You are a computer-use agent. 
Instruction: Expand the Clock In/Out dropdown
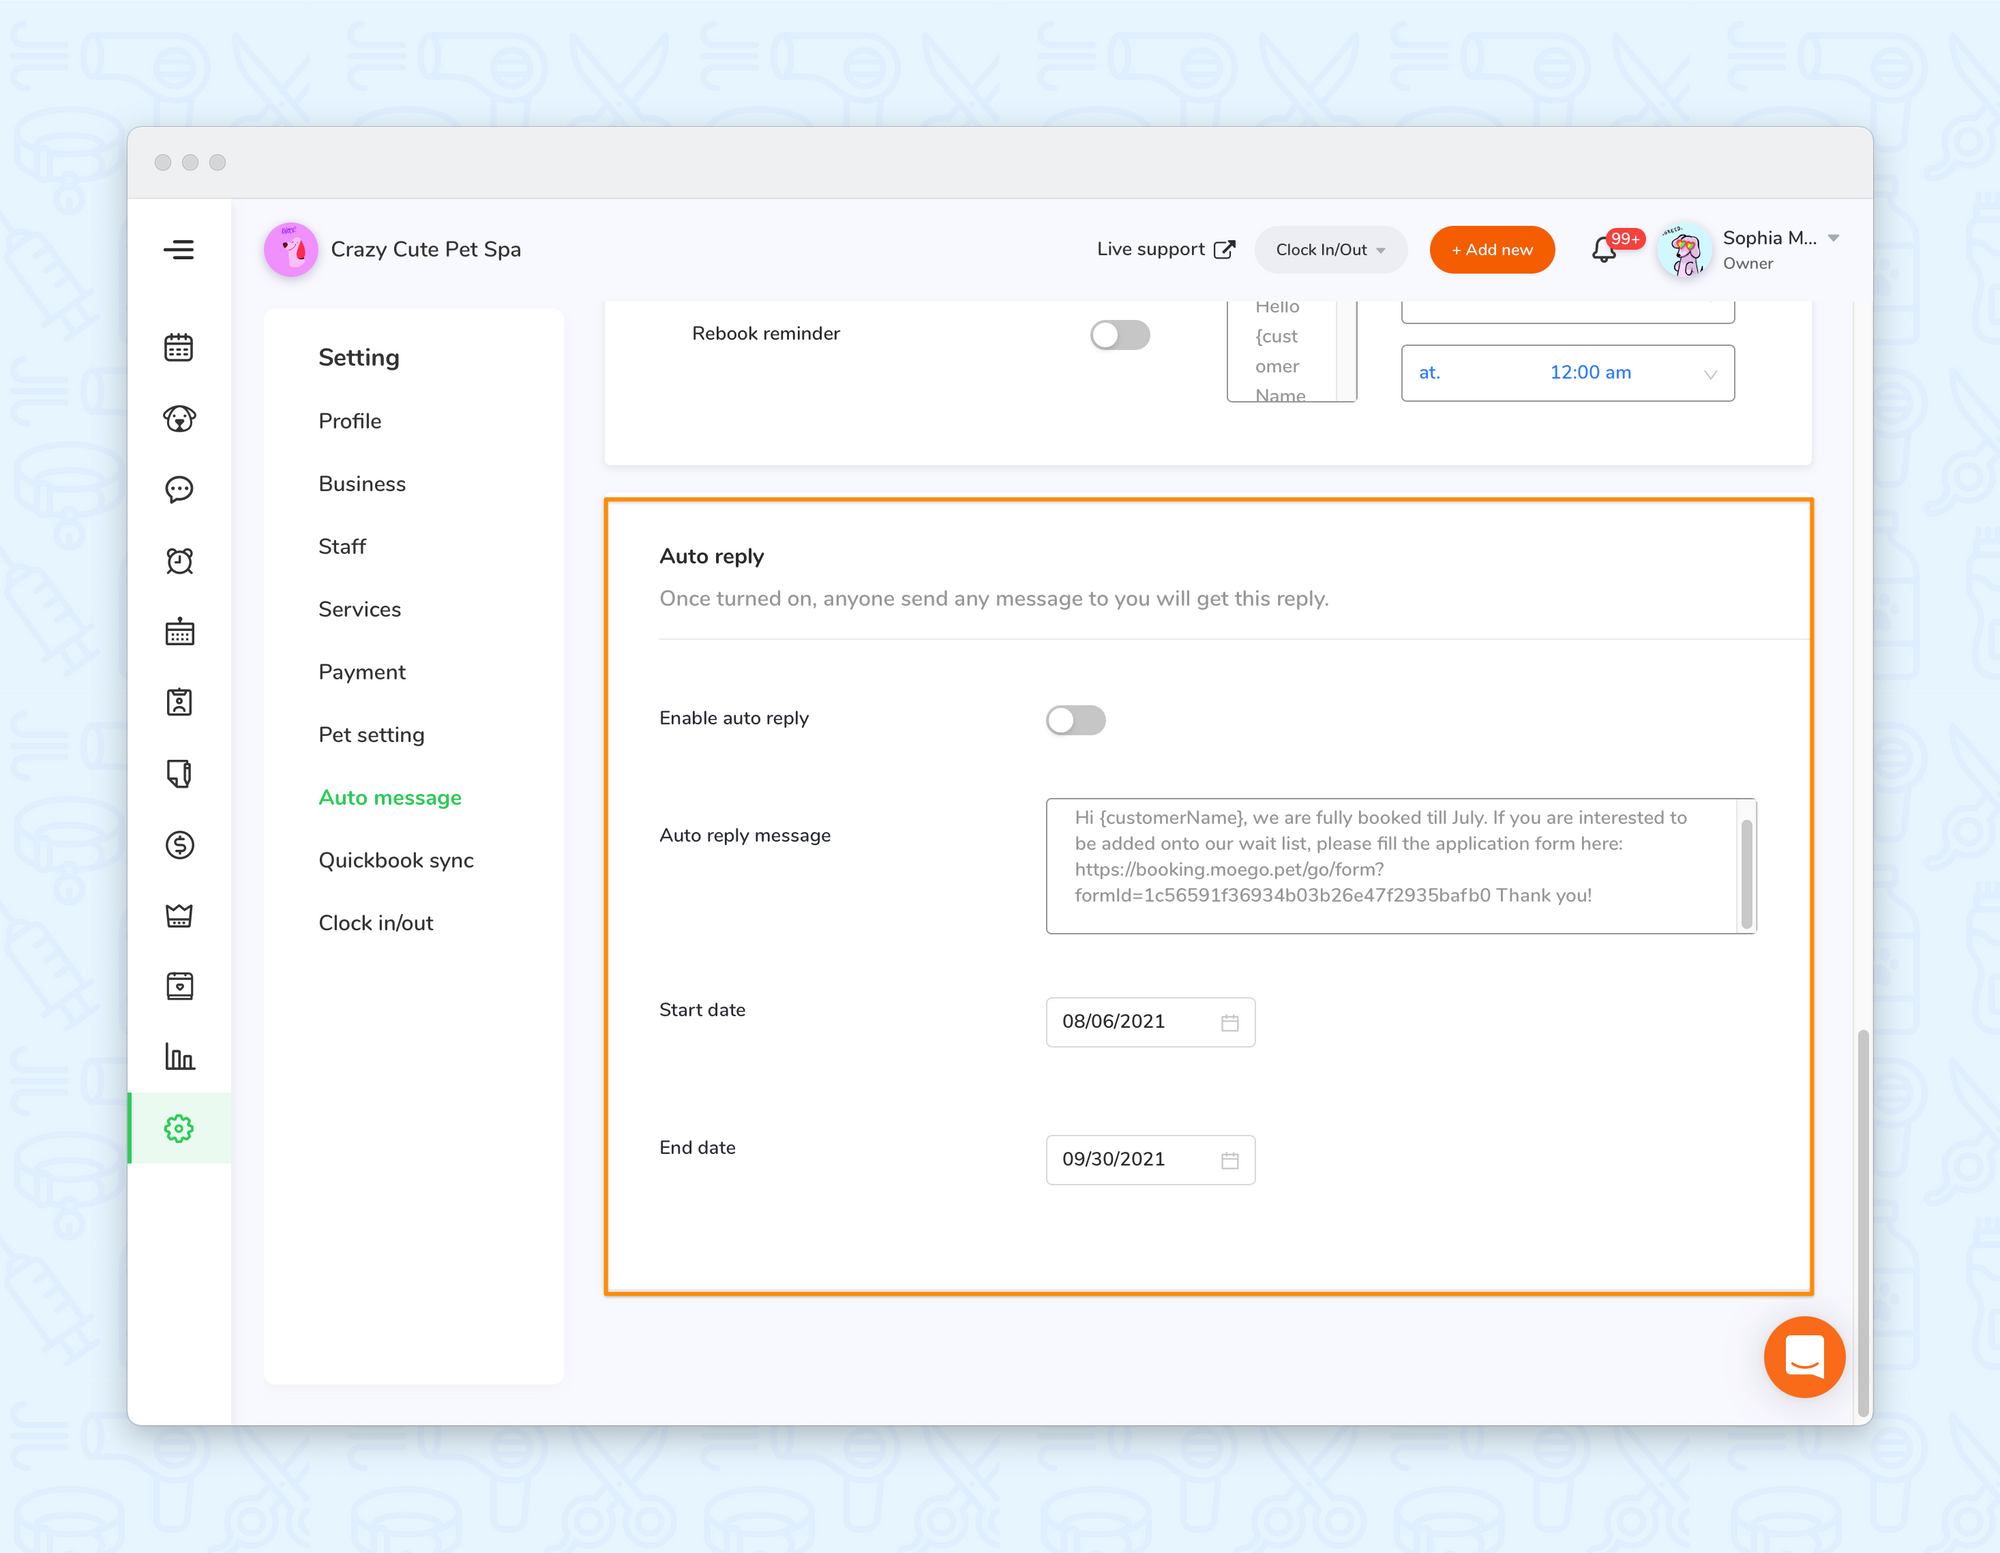coord(1330,250)
